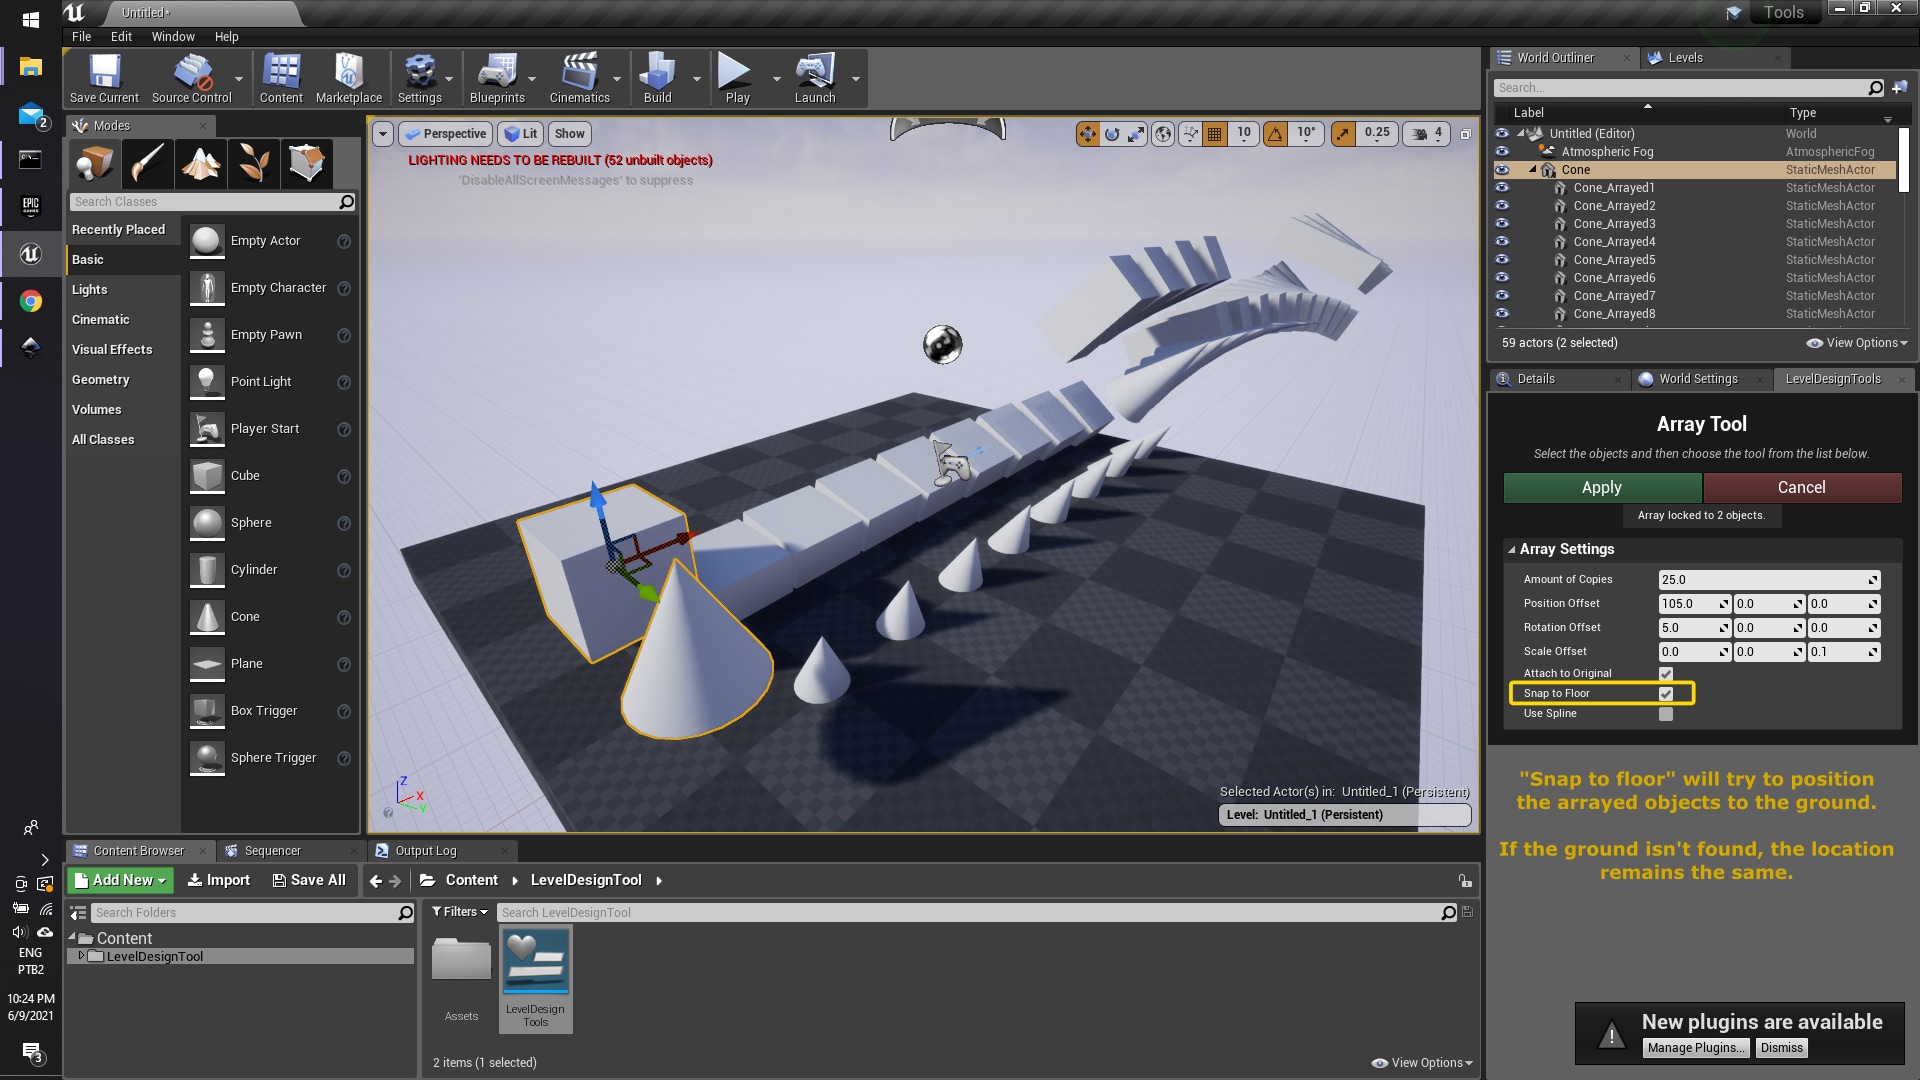Enable the Use Spline checkbox
Screen dimensions: 1920x1080
(x=1665, y=713)
